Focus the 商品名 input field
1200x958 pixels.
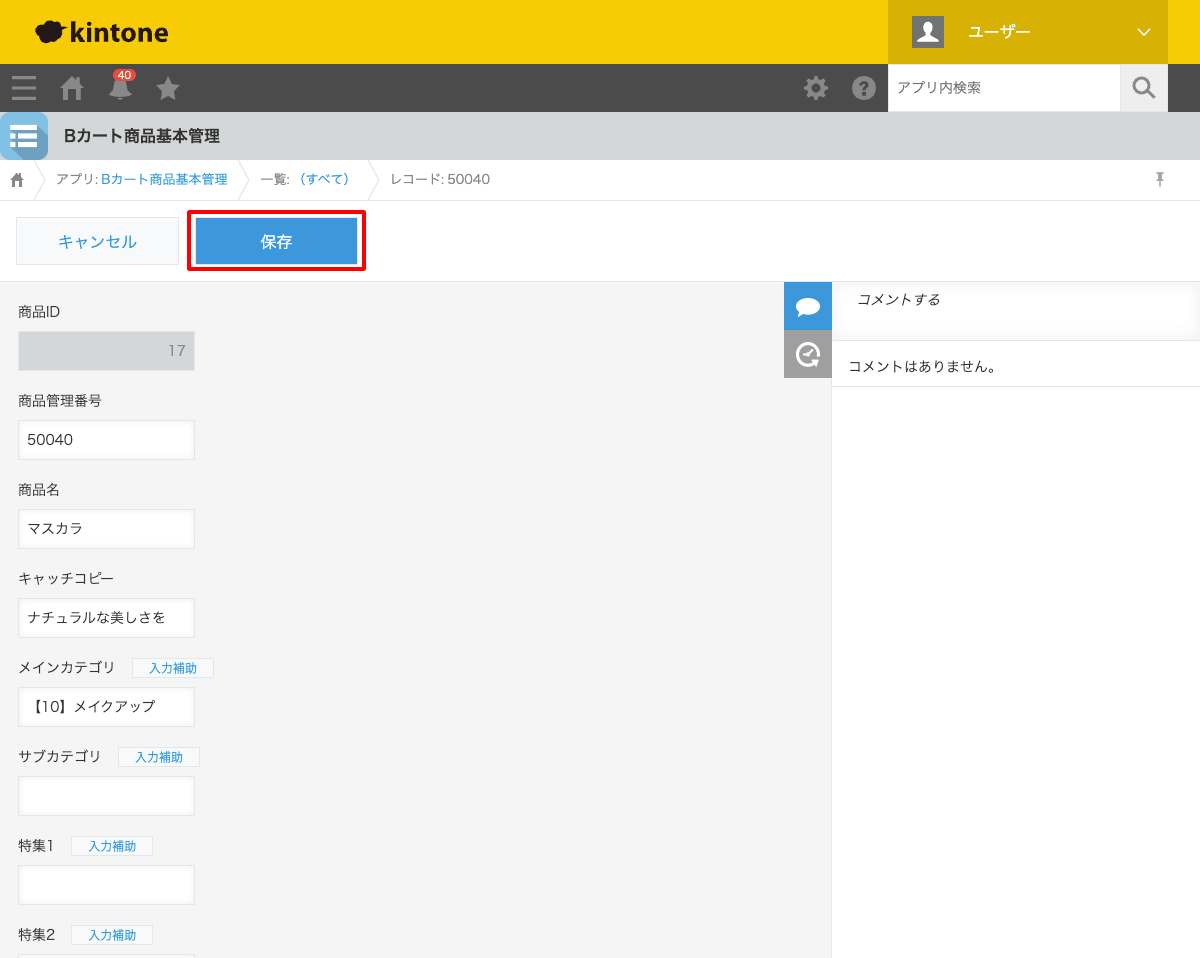pyautogui.click(x=106, y=529)
